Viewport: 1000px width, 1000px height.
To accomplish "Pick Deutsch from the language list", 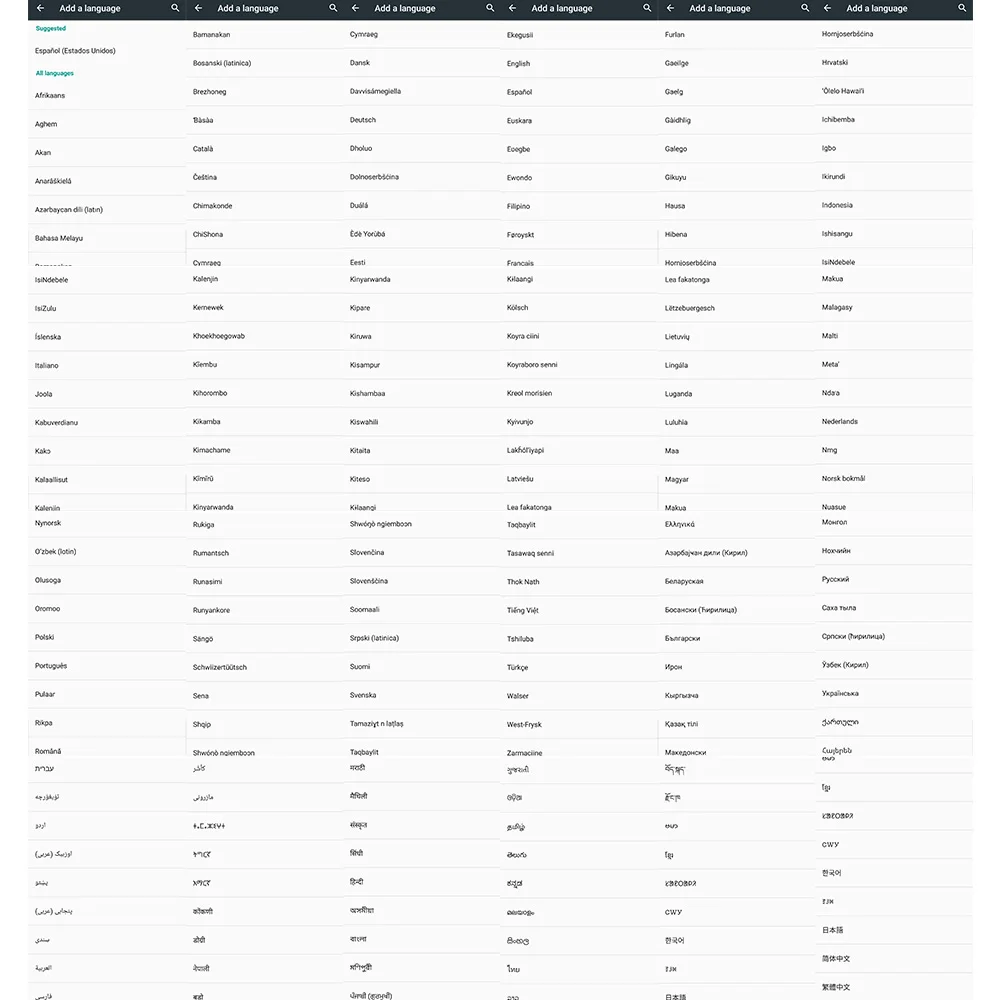I will [421, 120].
